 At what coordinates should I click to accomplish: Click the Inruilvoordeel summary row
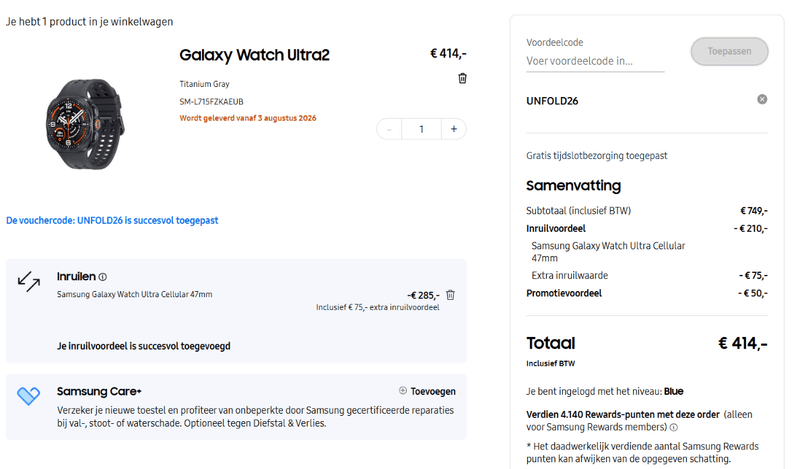click(647, 229)
